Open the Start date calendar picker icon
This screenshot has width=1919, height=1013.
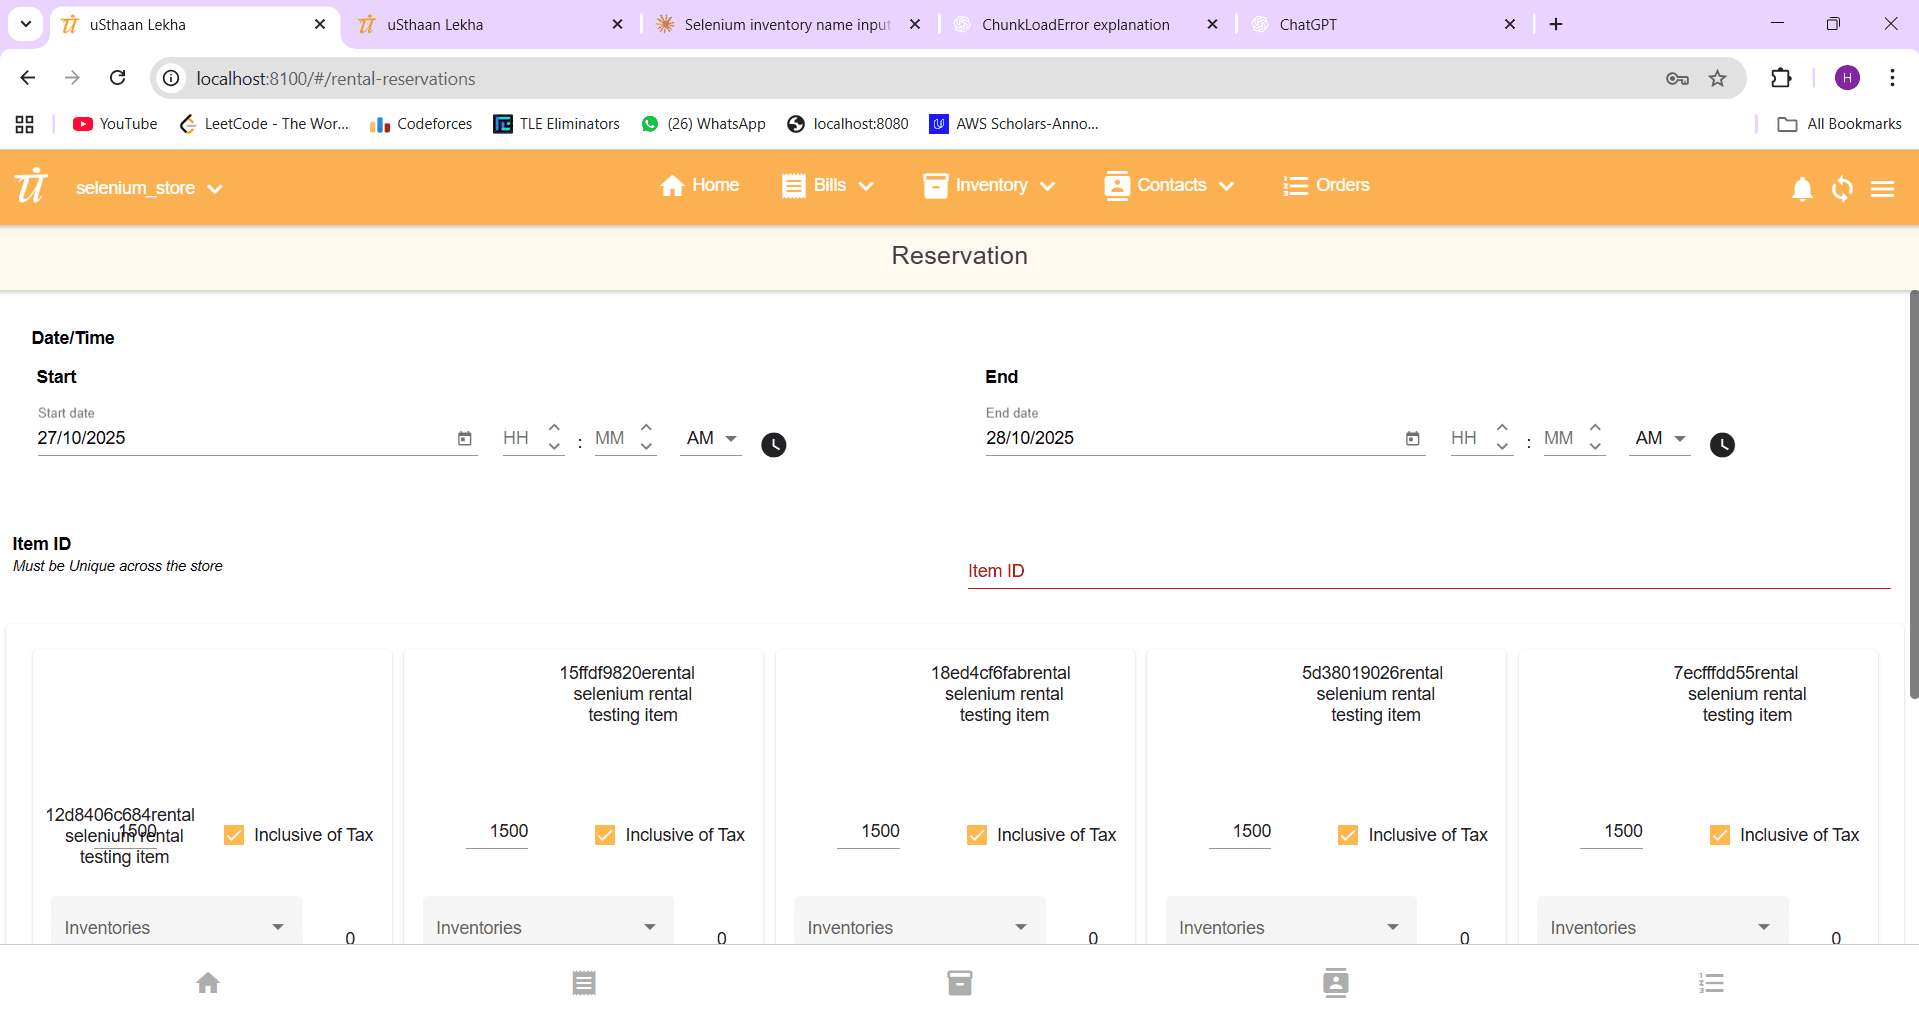click(x=464, y=439)
